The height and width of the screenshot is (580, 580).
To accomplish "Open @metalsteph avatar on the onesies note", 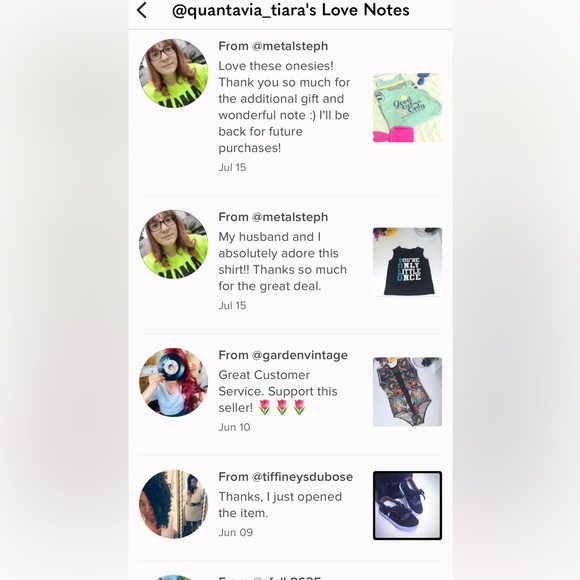I will pos(173,73).
